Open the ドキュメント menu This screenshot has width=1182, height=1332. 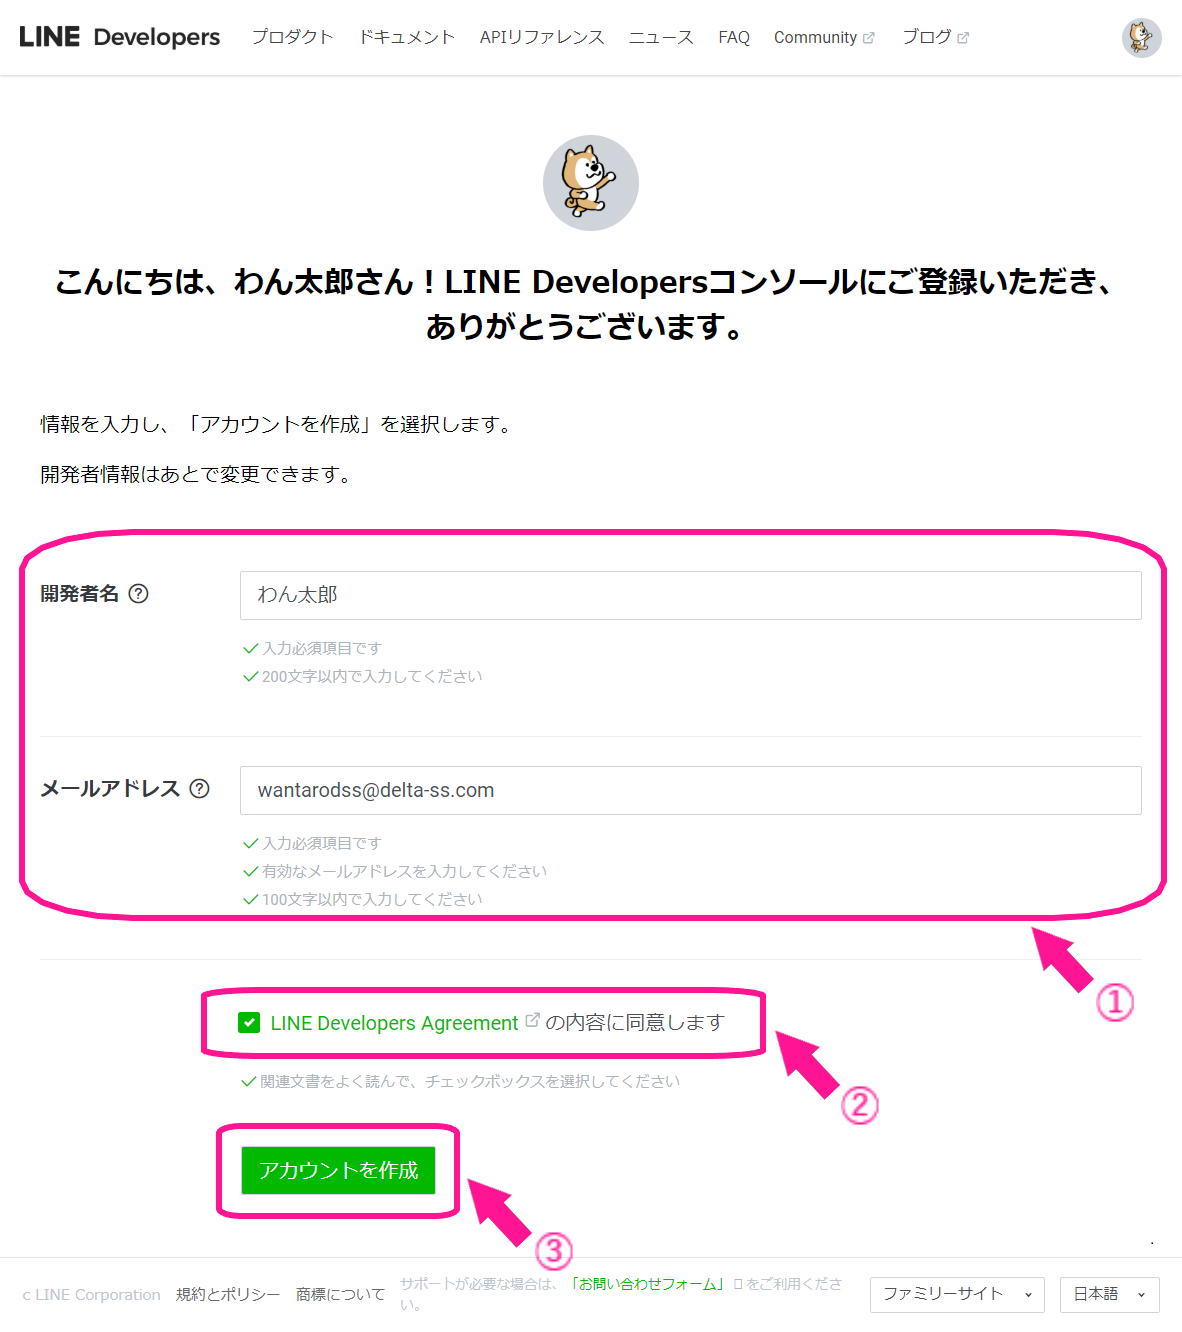click(407, 37)
